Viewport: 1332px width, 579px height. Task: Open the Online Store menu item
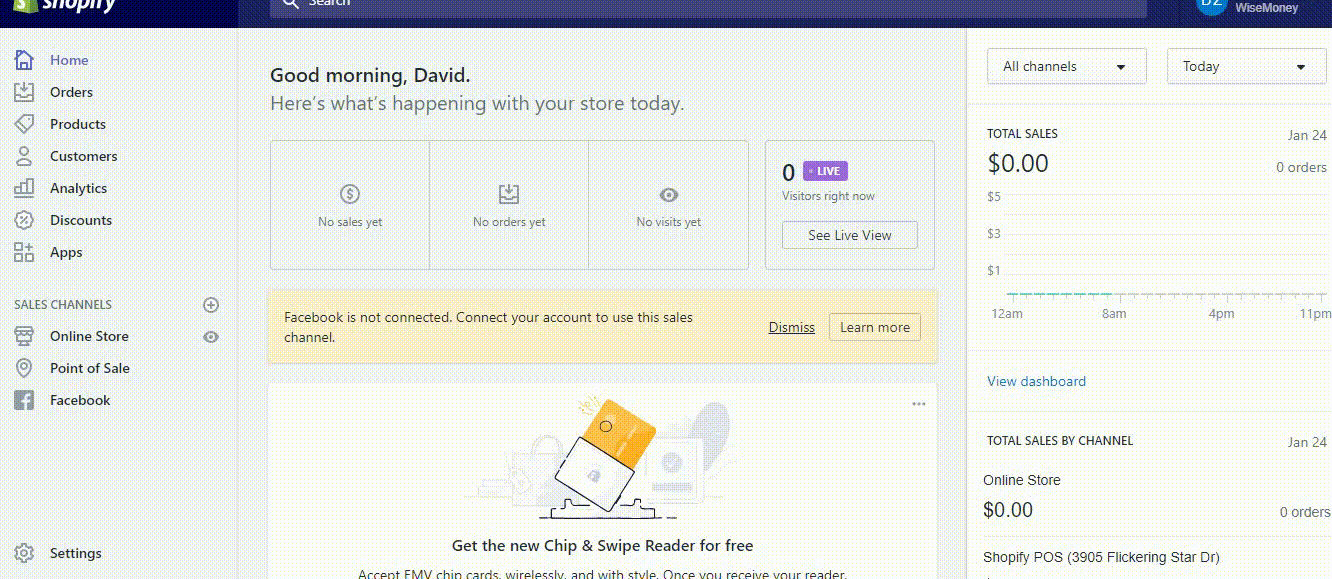click(x=89, y=336)
